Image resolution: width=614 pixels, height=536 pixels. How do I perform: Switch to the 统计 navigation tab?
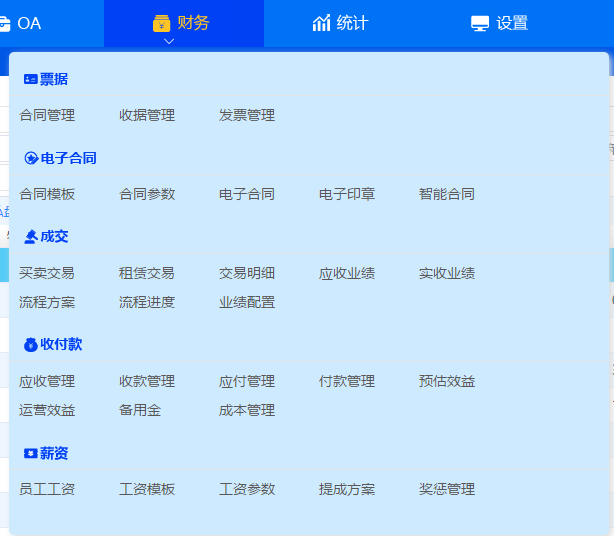(341, 23)
